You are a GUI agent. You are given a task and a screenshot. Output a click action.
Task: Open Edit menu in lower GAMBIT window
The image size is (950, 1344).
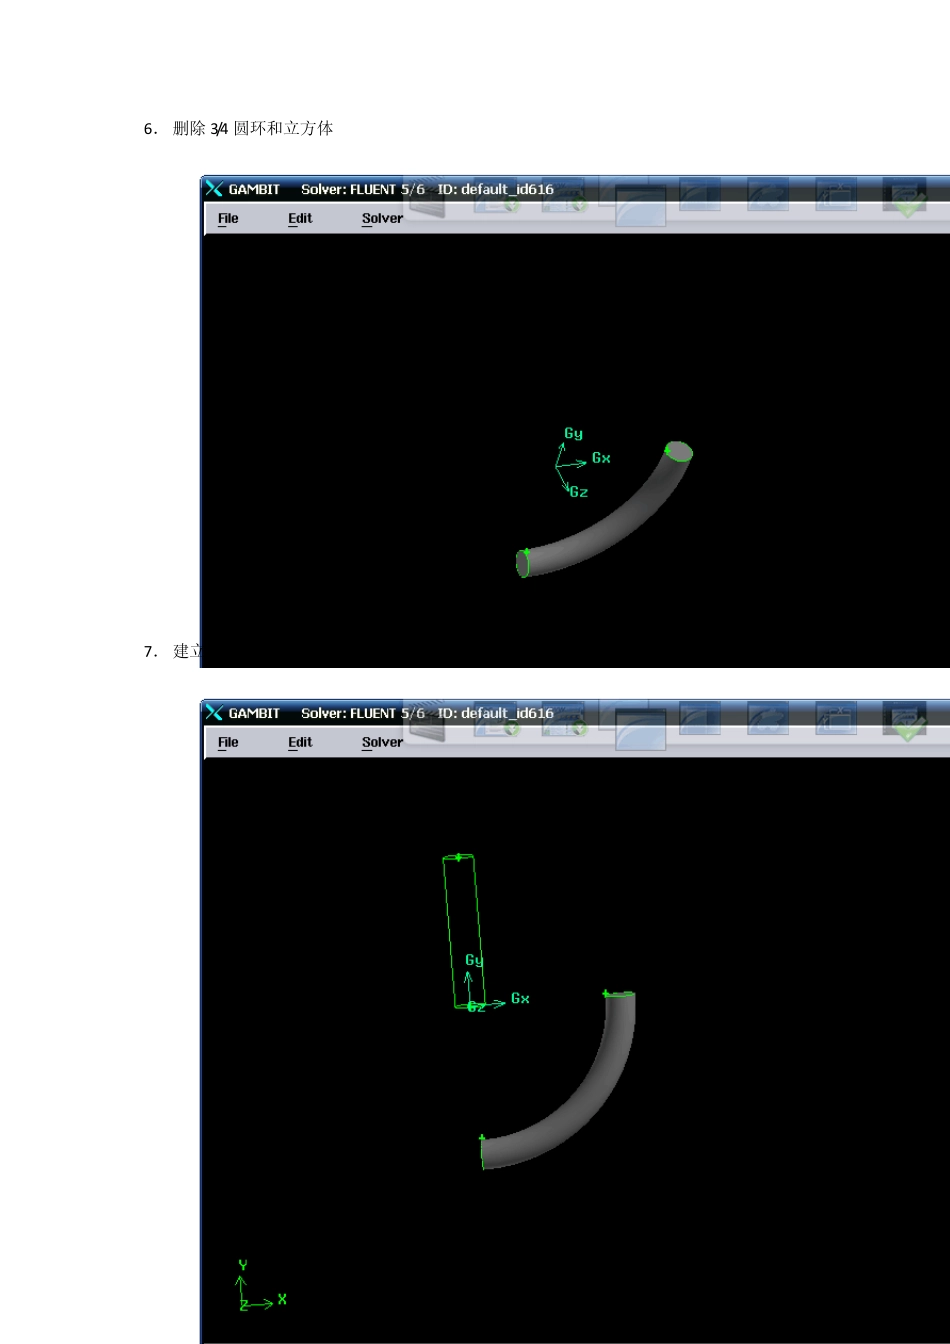(300, 742)
